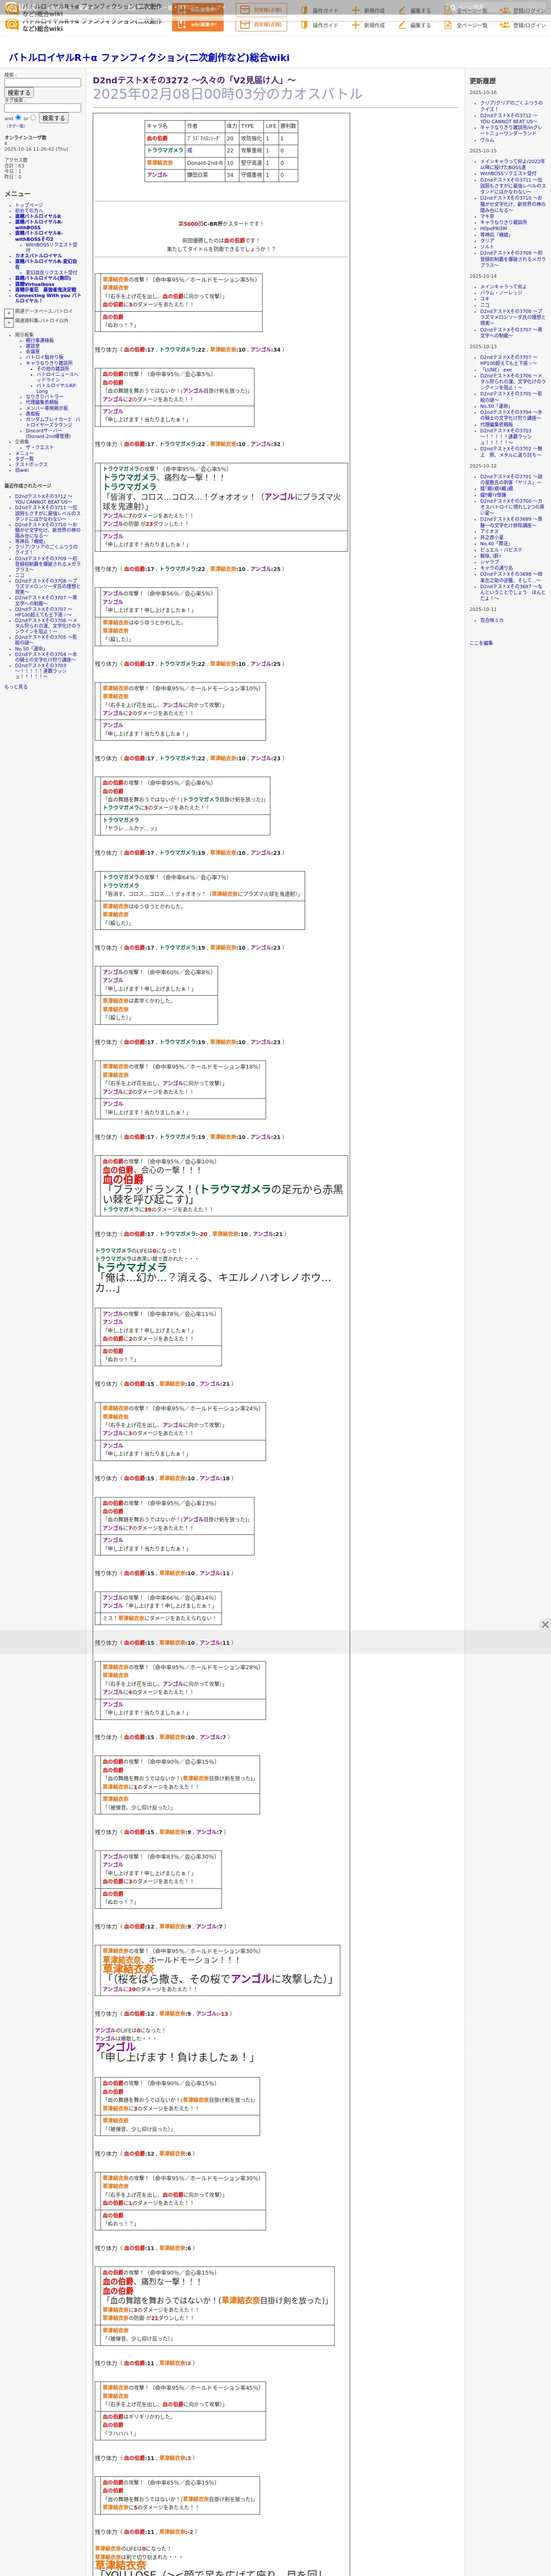
Task: Open 変幻自在リクエスト受付 in the left menu
Action: [51, 272]
